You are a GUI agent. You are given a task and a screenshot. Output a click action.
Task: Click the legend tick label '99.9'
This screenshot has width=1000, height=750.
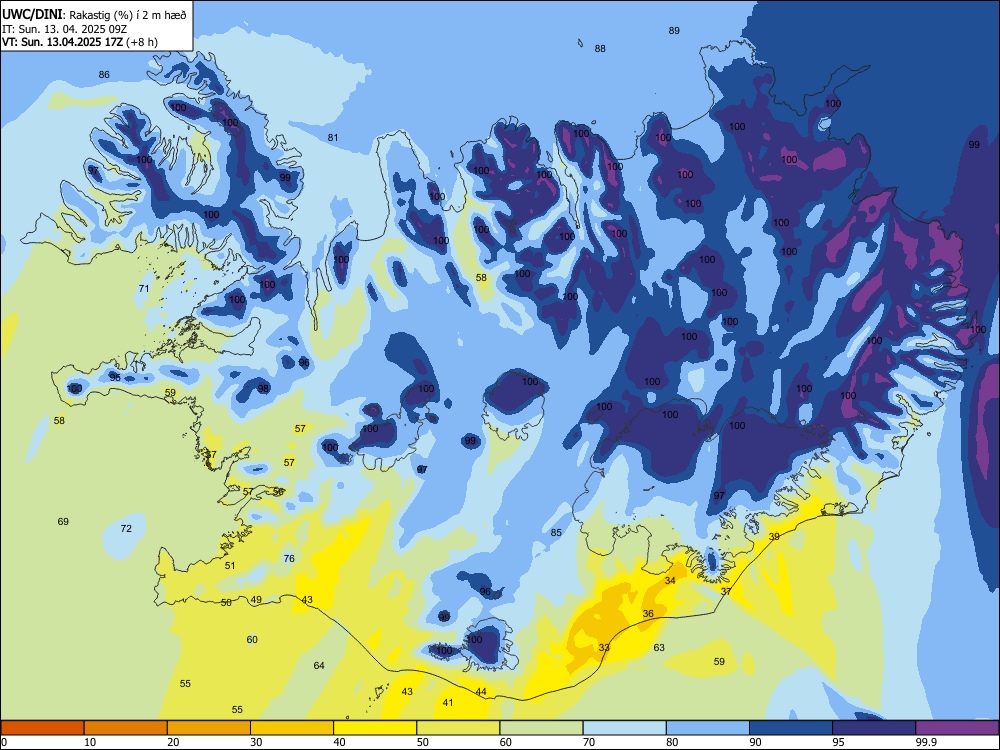[x=926, y=742]
